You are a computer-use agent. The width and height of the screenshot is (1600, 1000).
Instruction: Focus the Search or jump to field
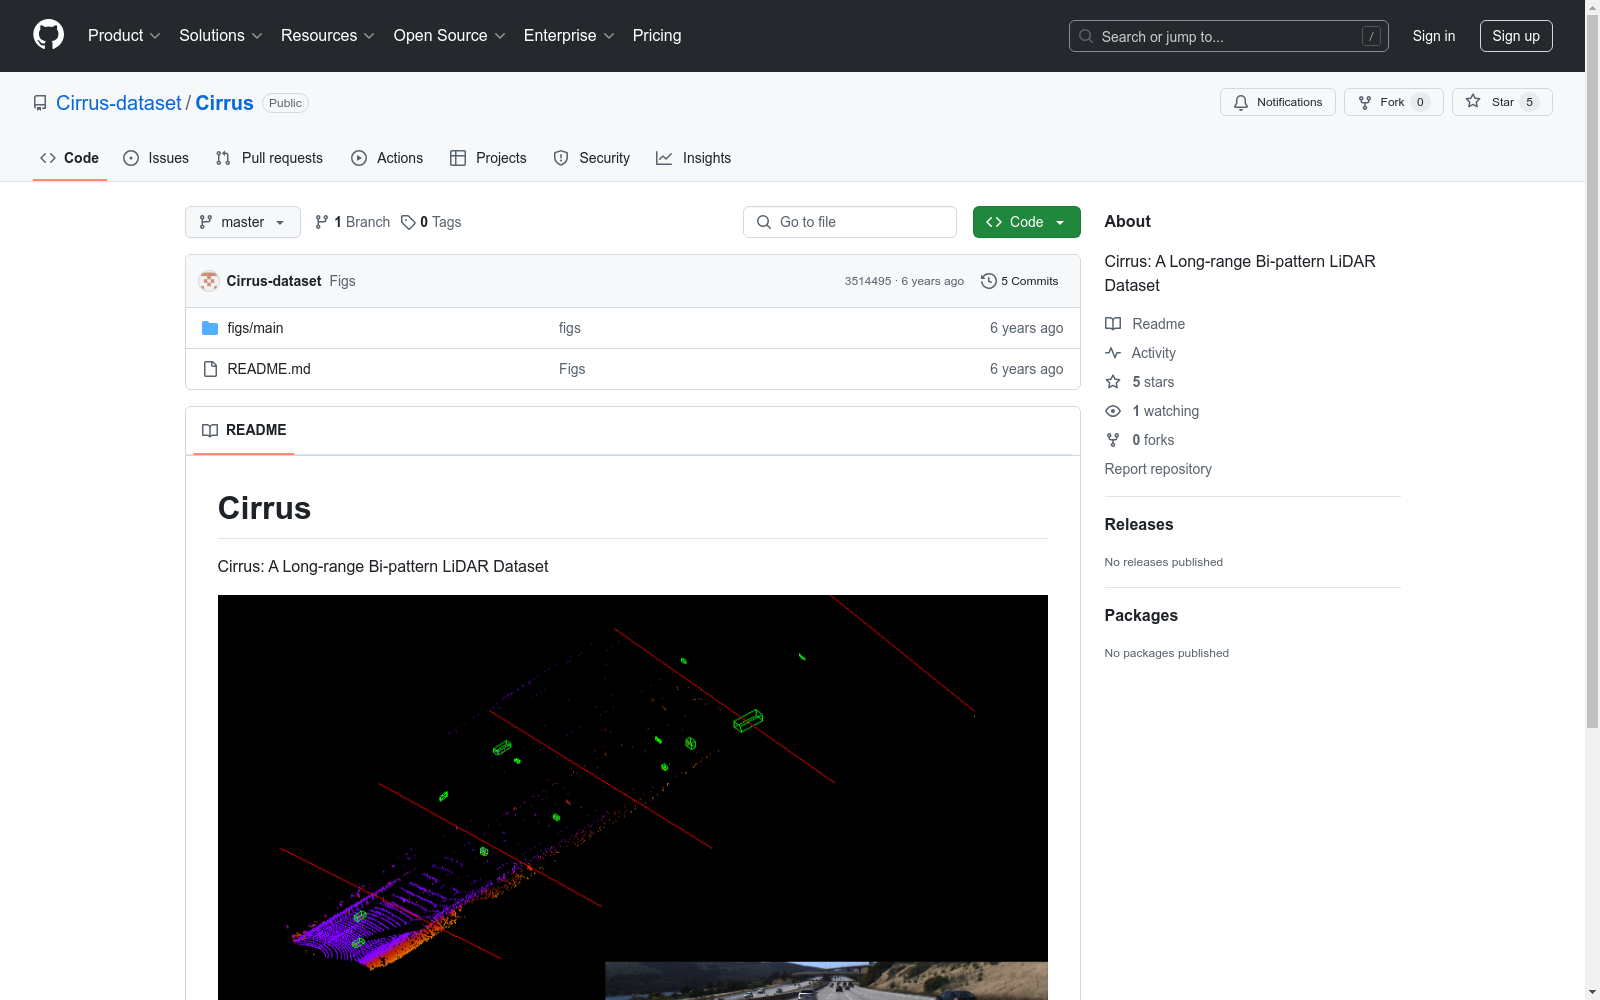pos(1229,36)
